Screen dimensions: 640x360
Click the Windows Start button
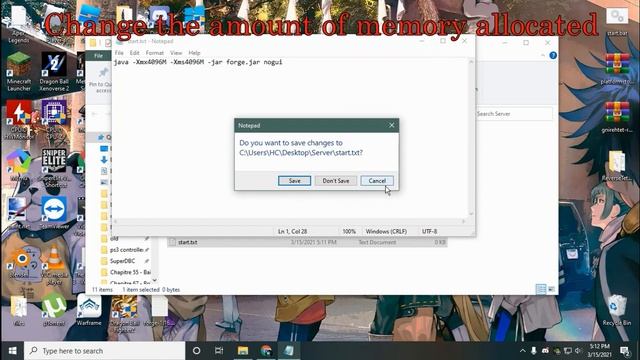coord(12,351)
